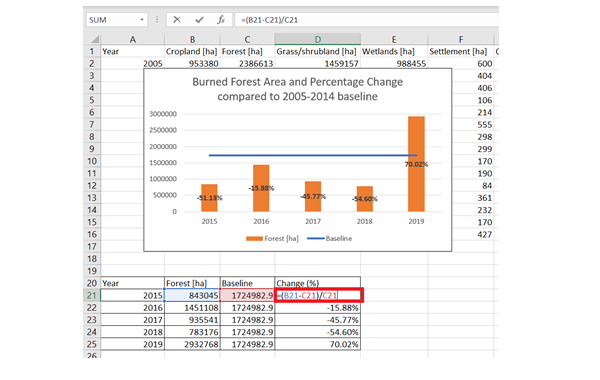The image size is (600, 380).
Task: Click the -45.77% data label in chart
Action: [x=313, y=197]
